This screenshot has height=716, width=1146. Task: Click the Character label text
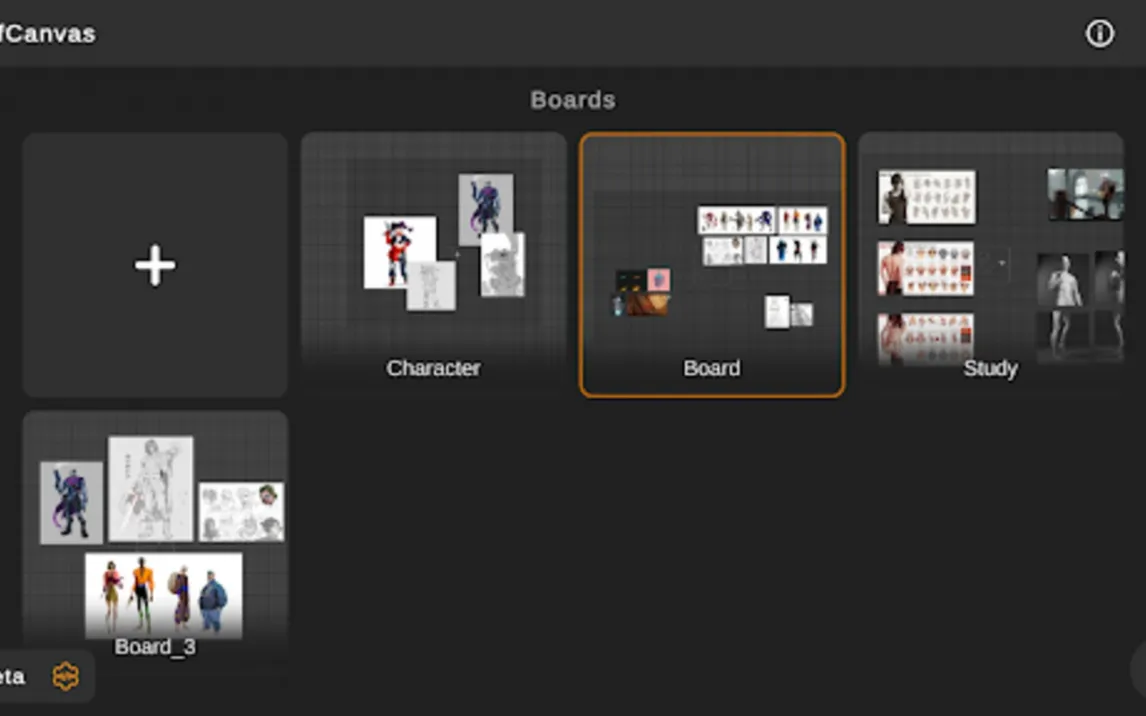pos(433,368)
